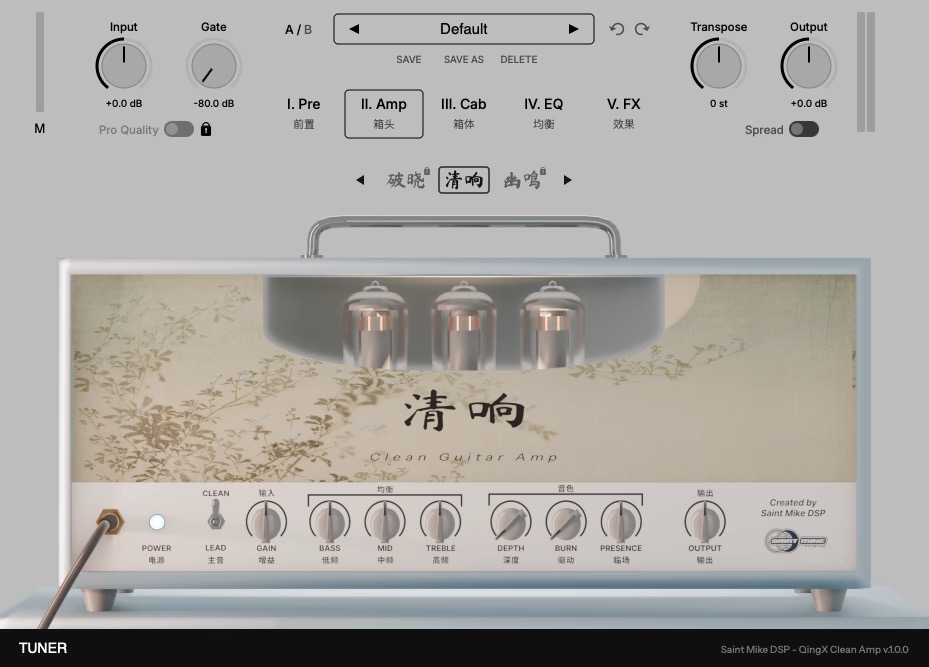929x667 pixels.
Task: Click the Clean Guitar Amp label
Action: click(464, 457)
